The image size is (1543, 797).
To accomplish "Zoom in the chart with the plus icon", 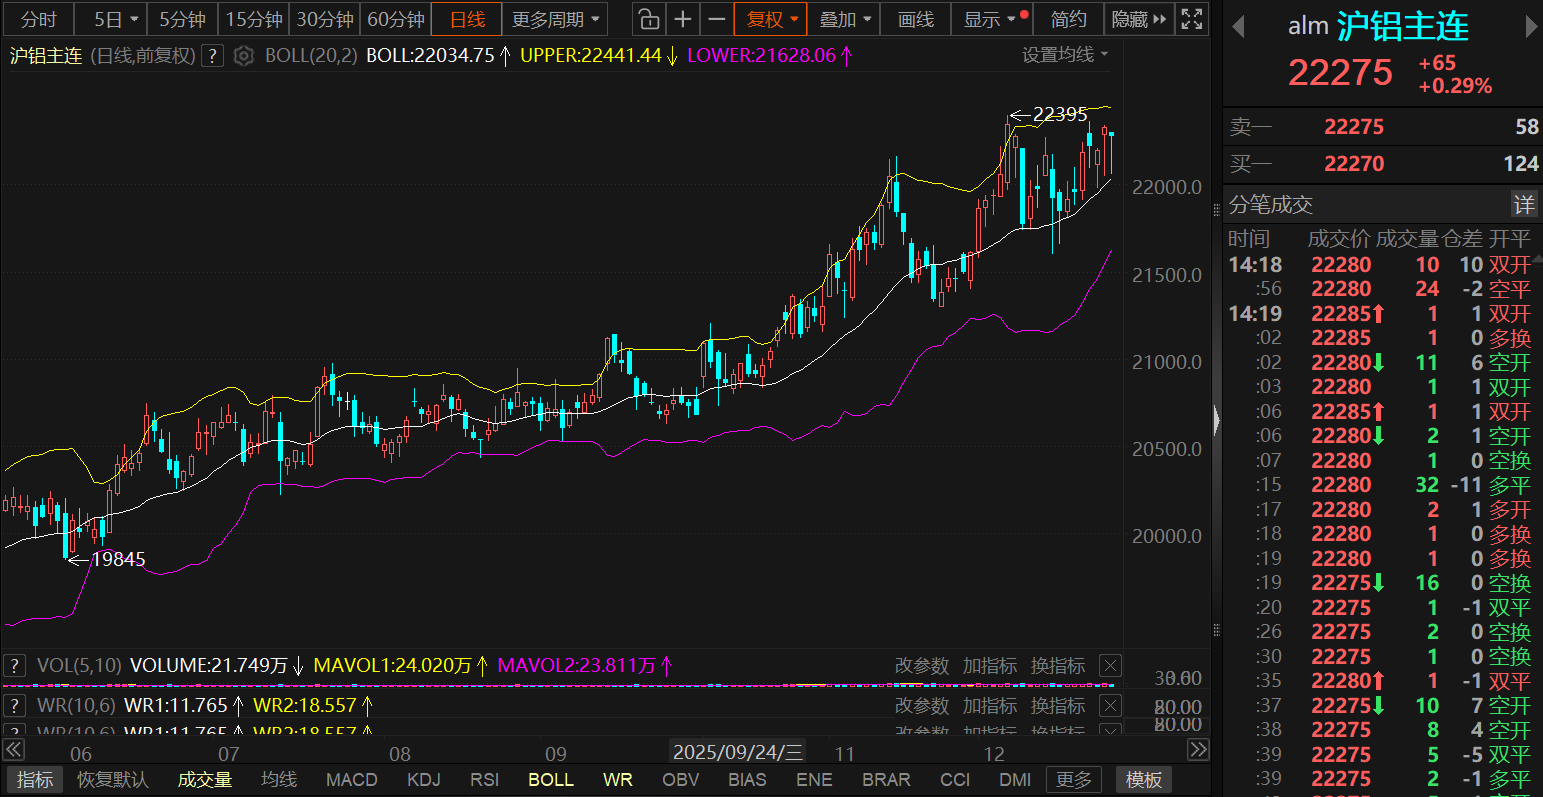I will [682, 19].
